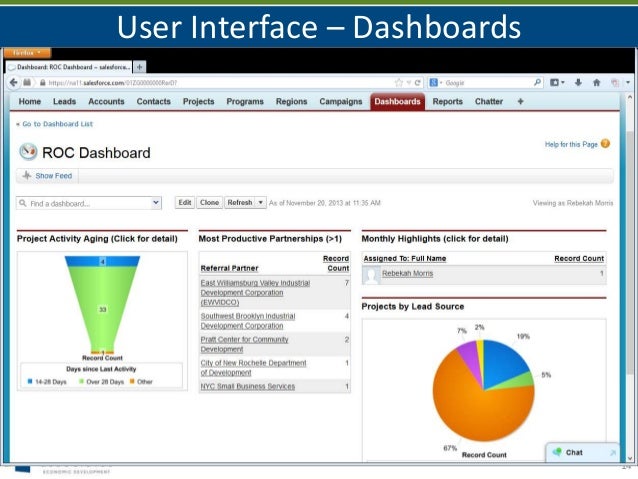Viewport: 638px width, 479px height.
Task: Open the Campaigns tab
Action: tap(341, 101)
